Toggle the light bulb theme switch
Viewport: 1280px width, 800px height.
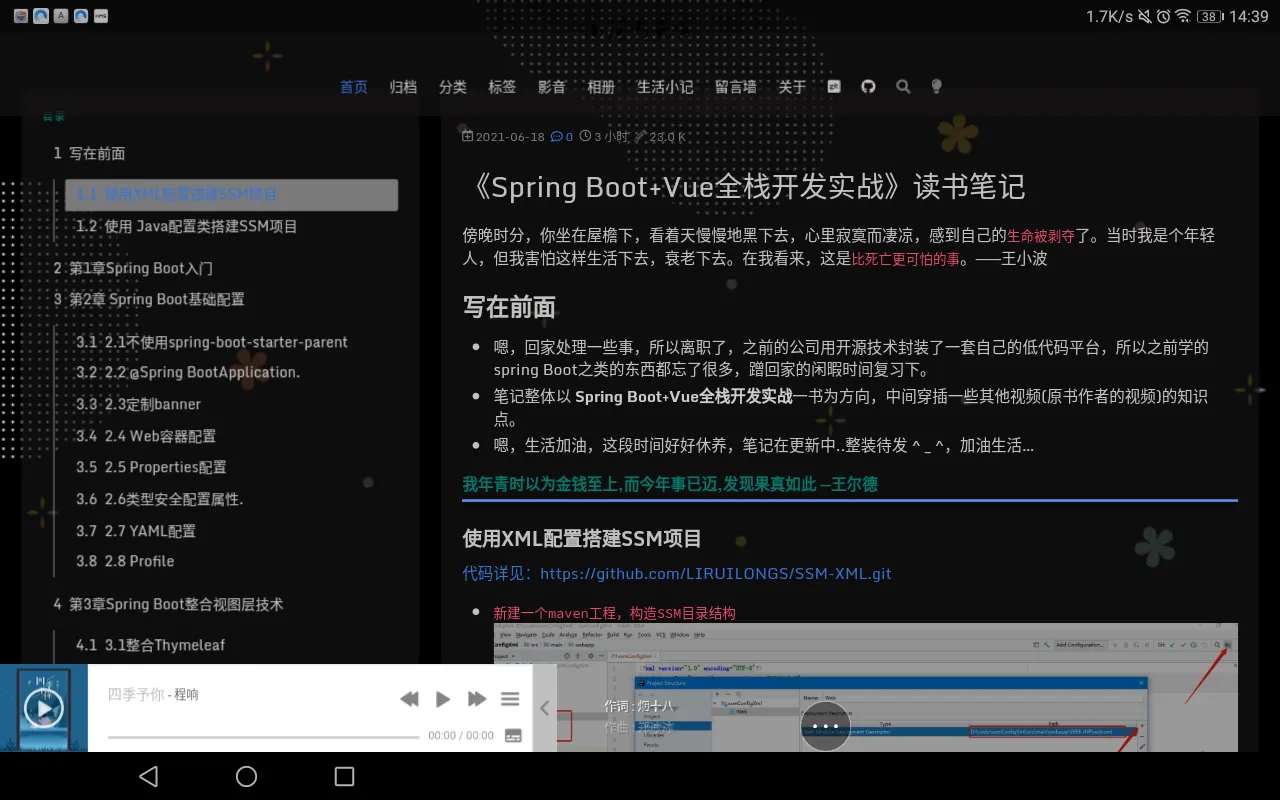click(937, 87)
